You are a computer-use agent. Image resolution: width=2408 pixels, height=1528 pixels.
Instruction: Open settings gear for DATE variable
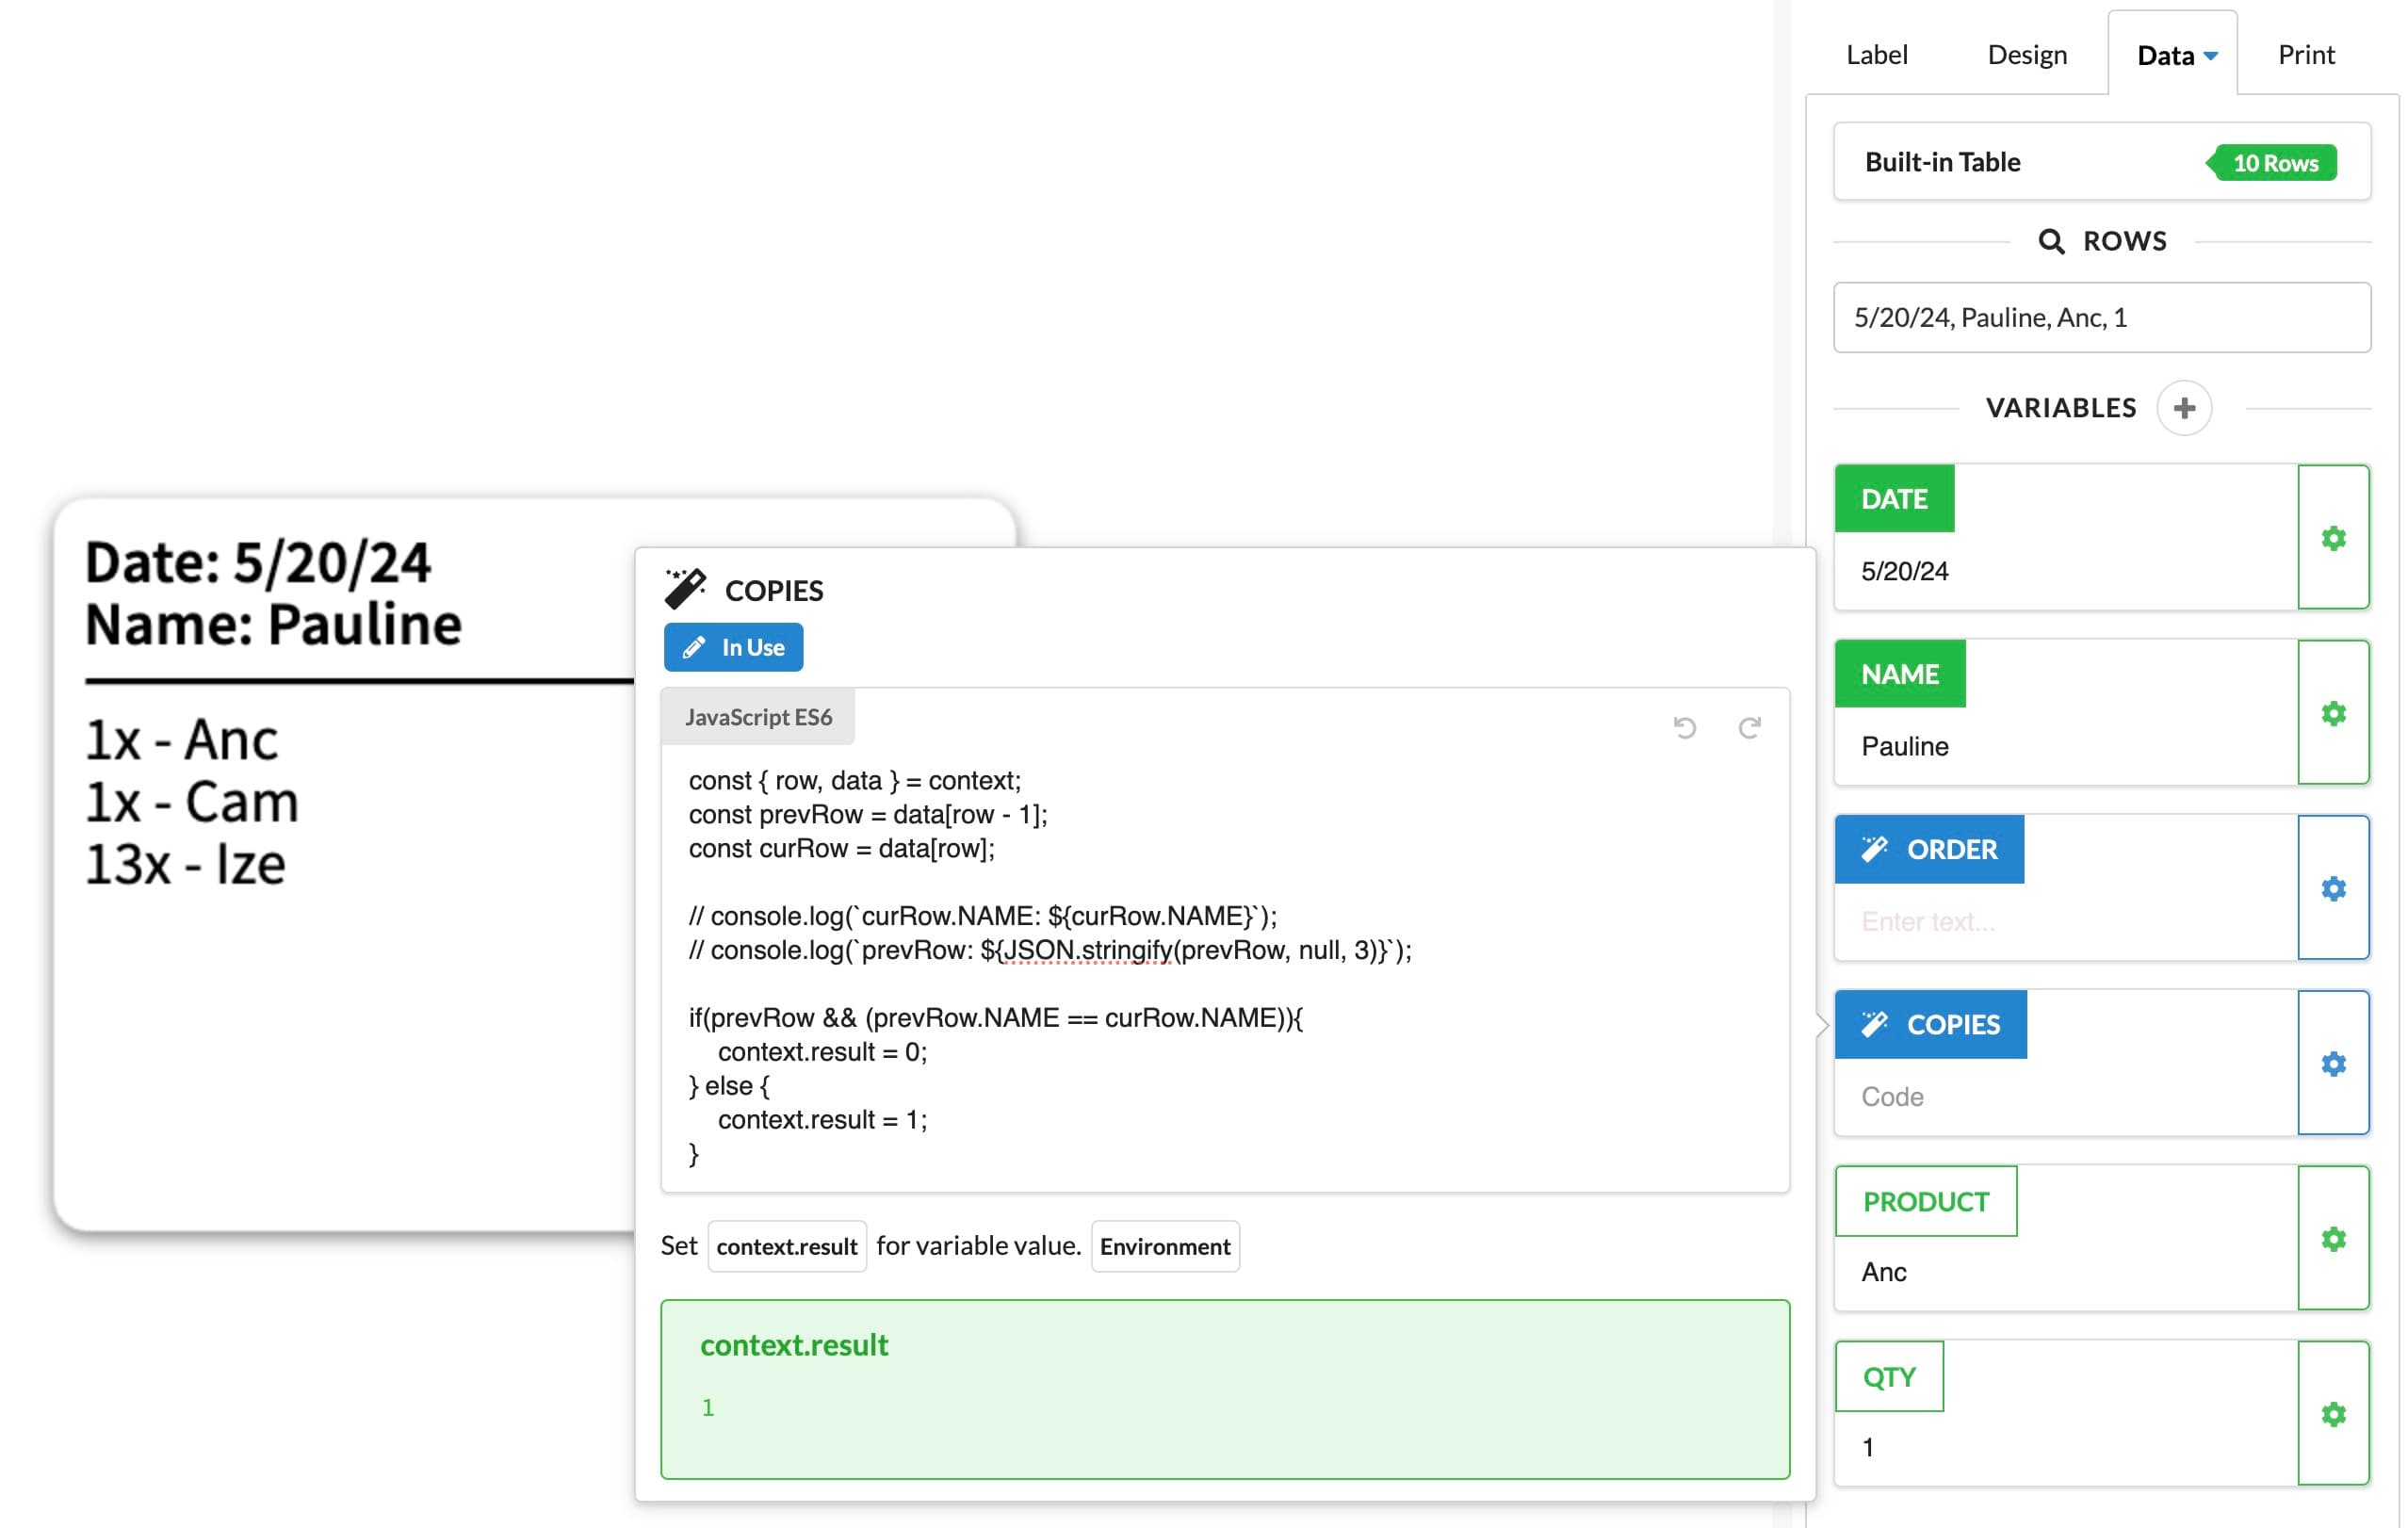[x=2332, y=538]
